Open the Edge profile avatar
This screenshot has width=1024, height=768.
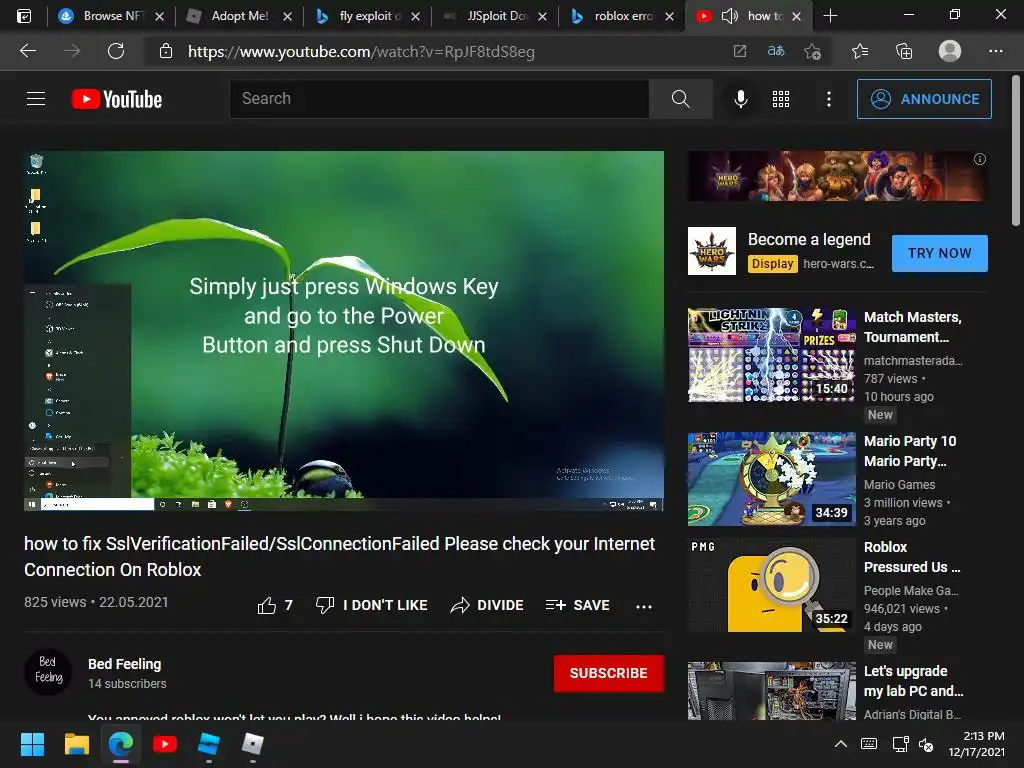click(950, 51)
